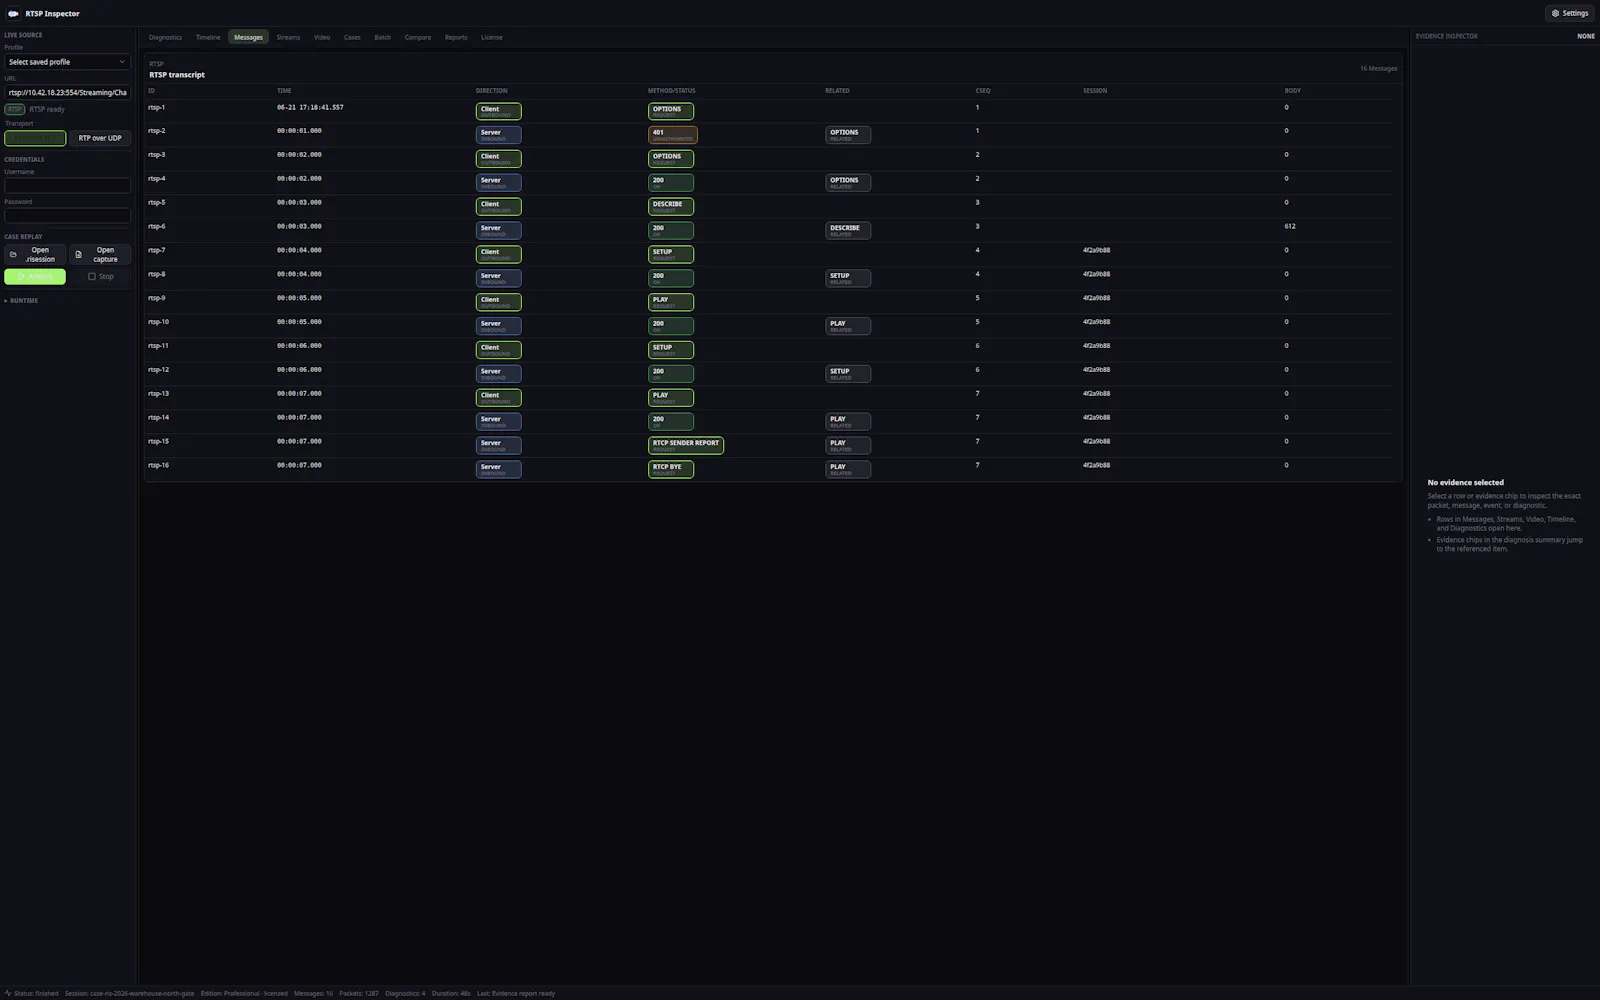Open a .risession file via folder icon button
1600x1000 pixels.
35,255
